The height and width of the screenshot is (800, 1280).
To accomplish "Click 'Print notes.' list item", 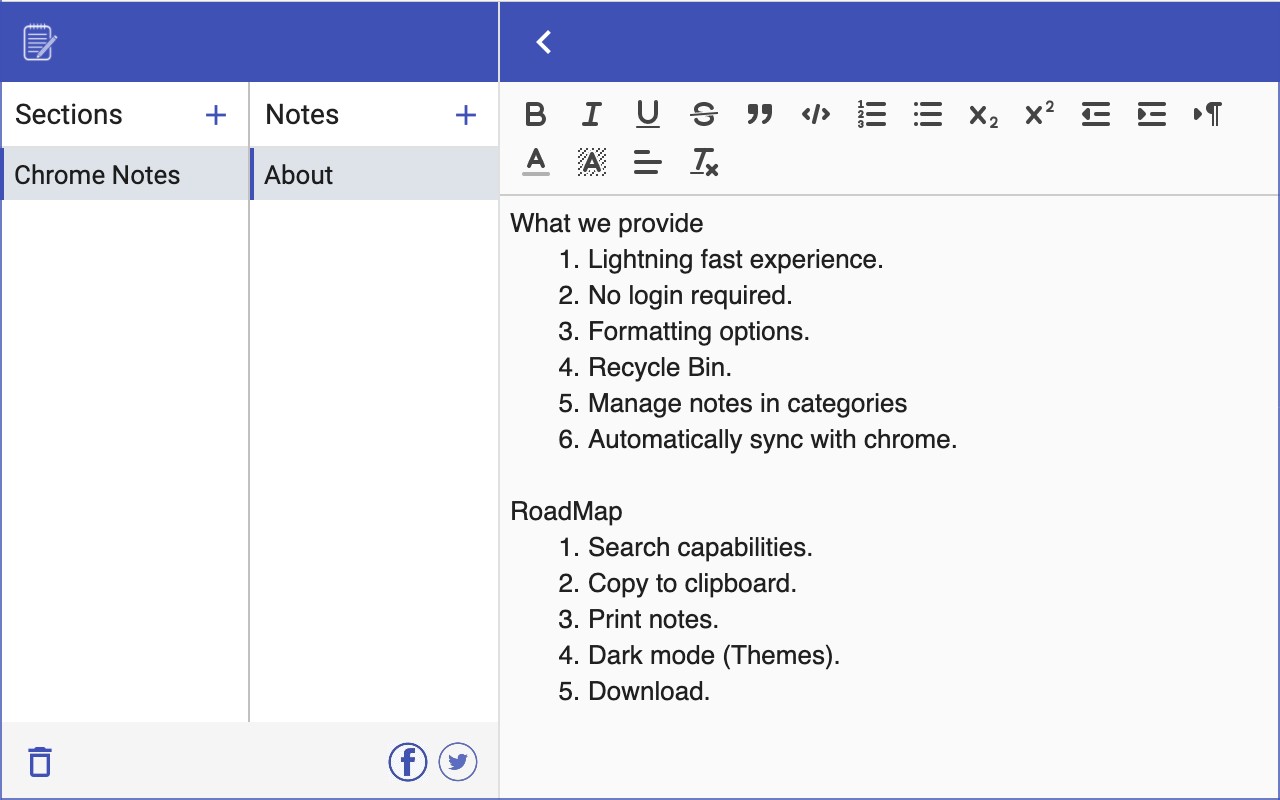I will [653, 619].
